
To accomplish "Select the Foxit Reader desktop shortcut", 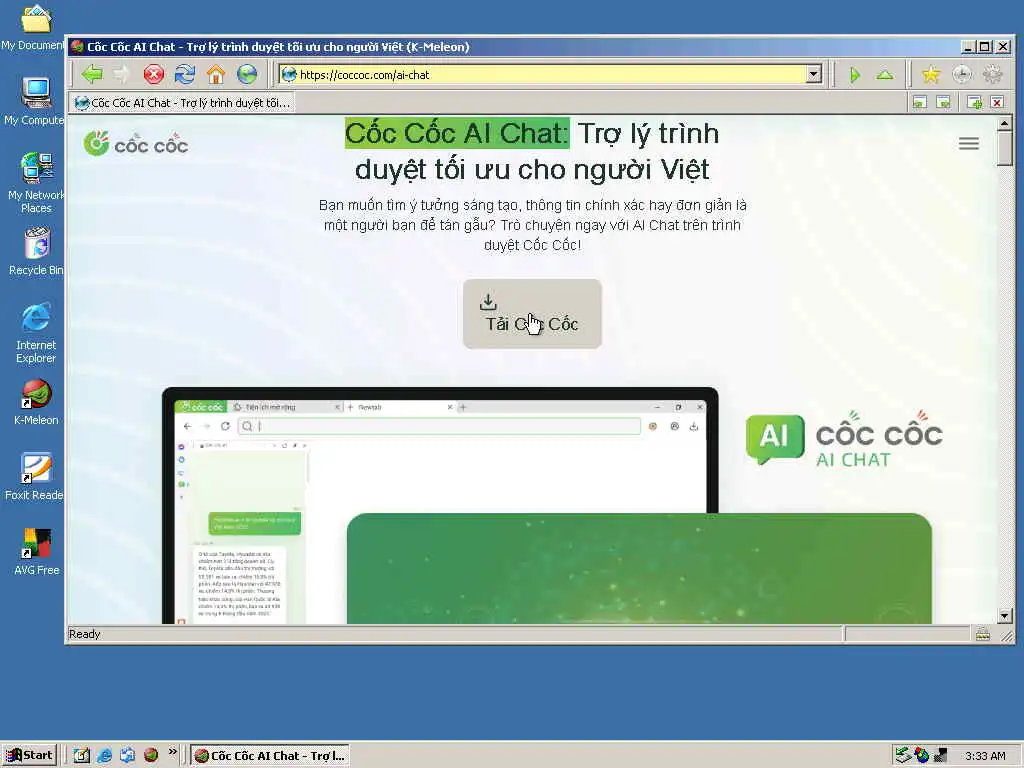I will [x=35, y=477].
